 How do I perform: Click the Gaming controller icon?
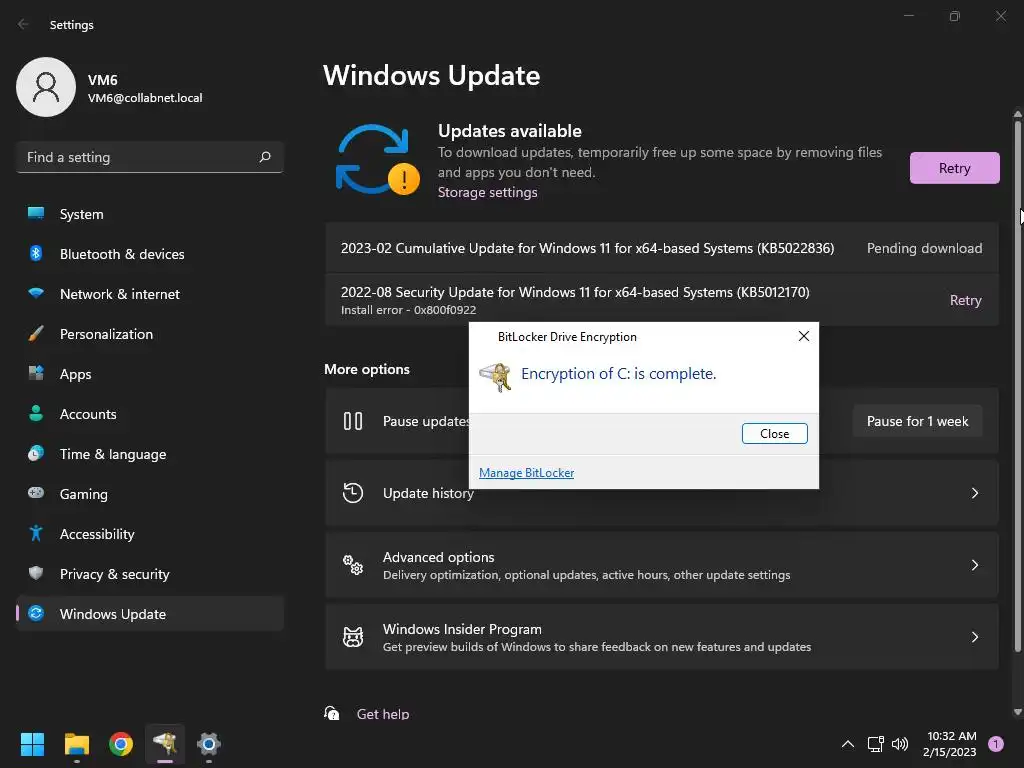36,493
